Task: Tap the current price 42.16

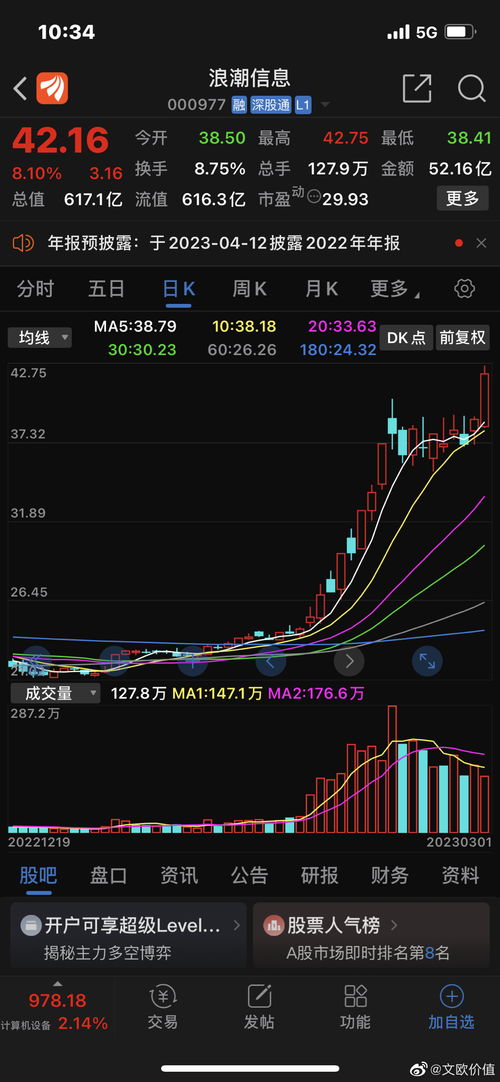Action: point(61,141)
